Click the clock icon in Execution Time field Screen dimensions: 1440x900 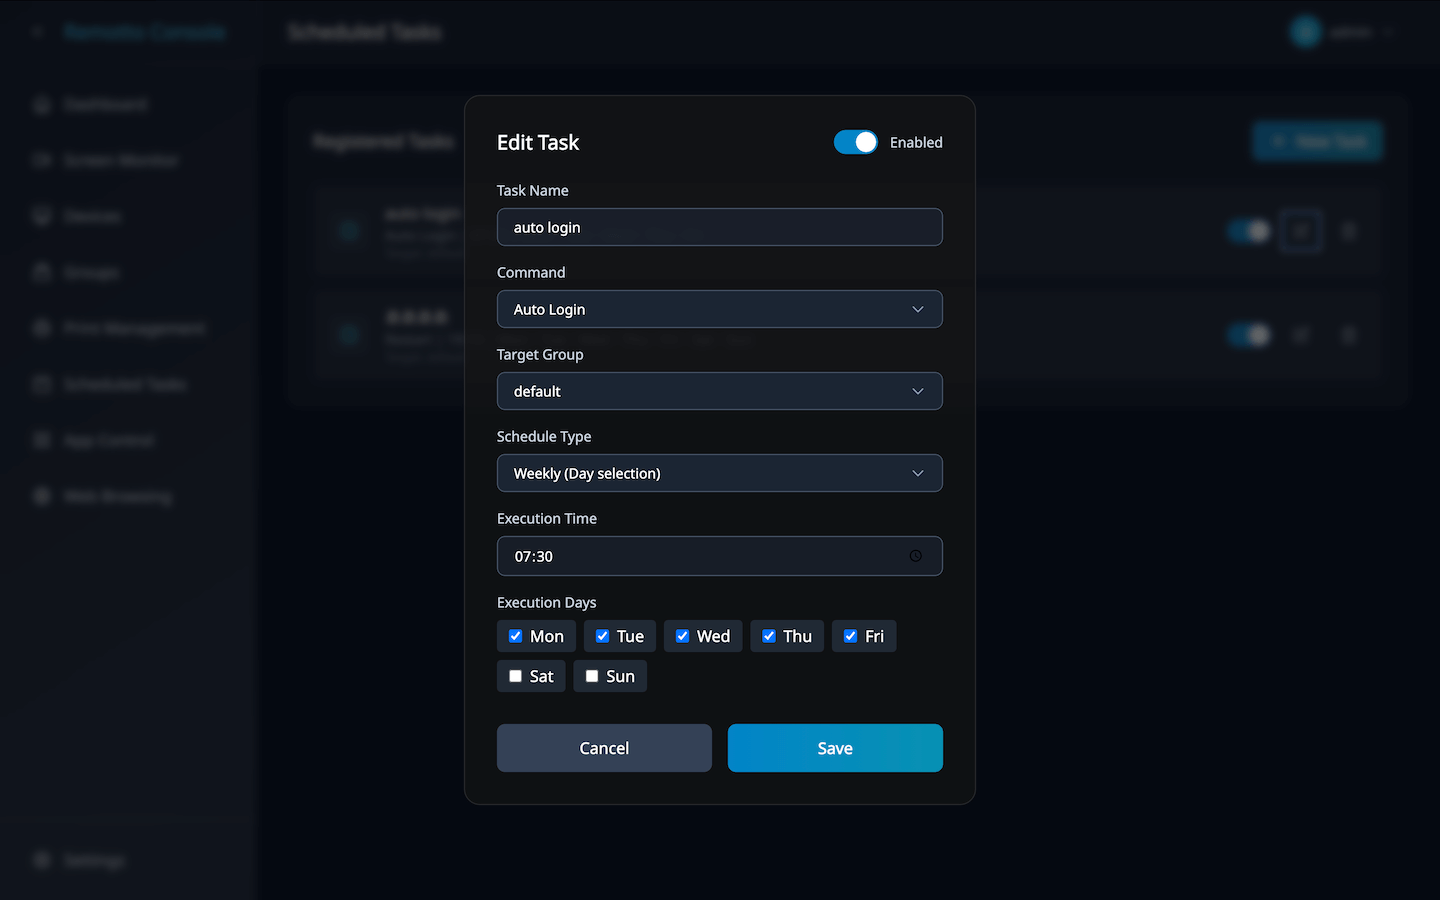915,556
